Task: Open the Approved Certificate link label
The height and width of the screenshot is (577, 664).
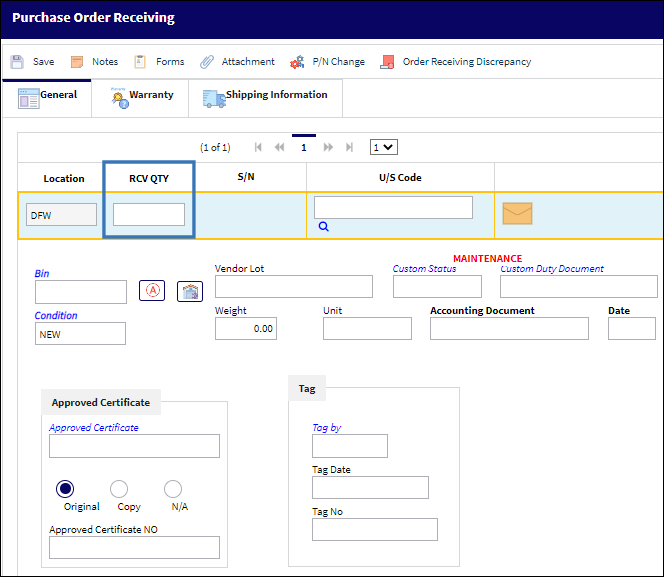Action: click(94, 428)
